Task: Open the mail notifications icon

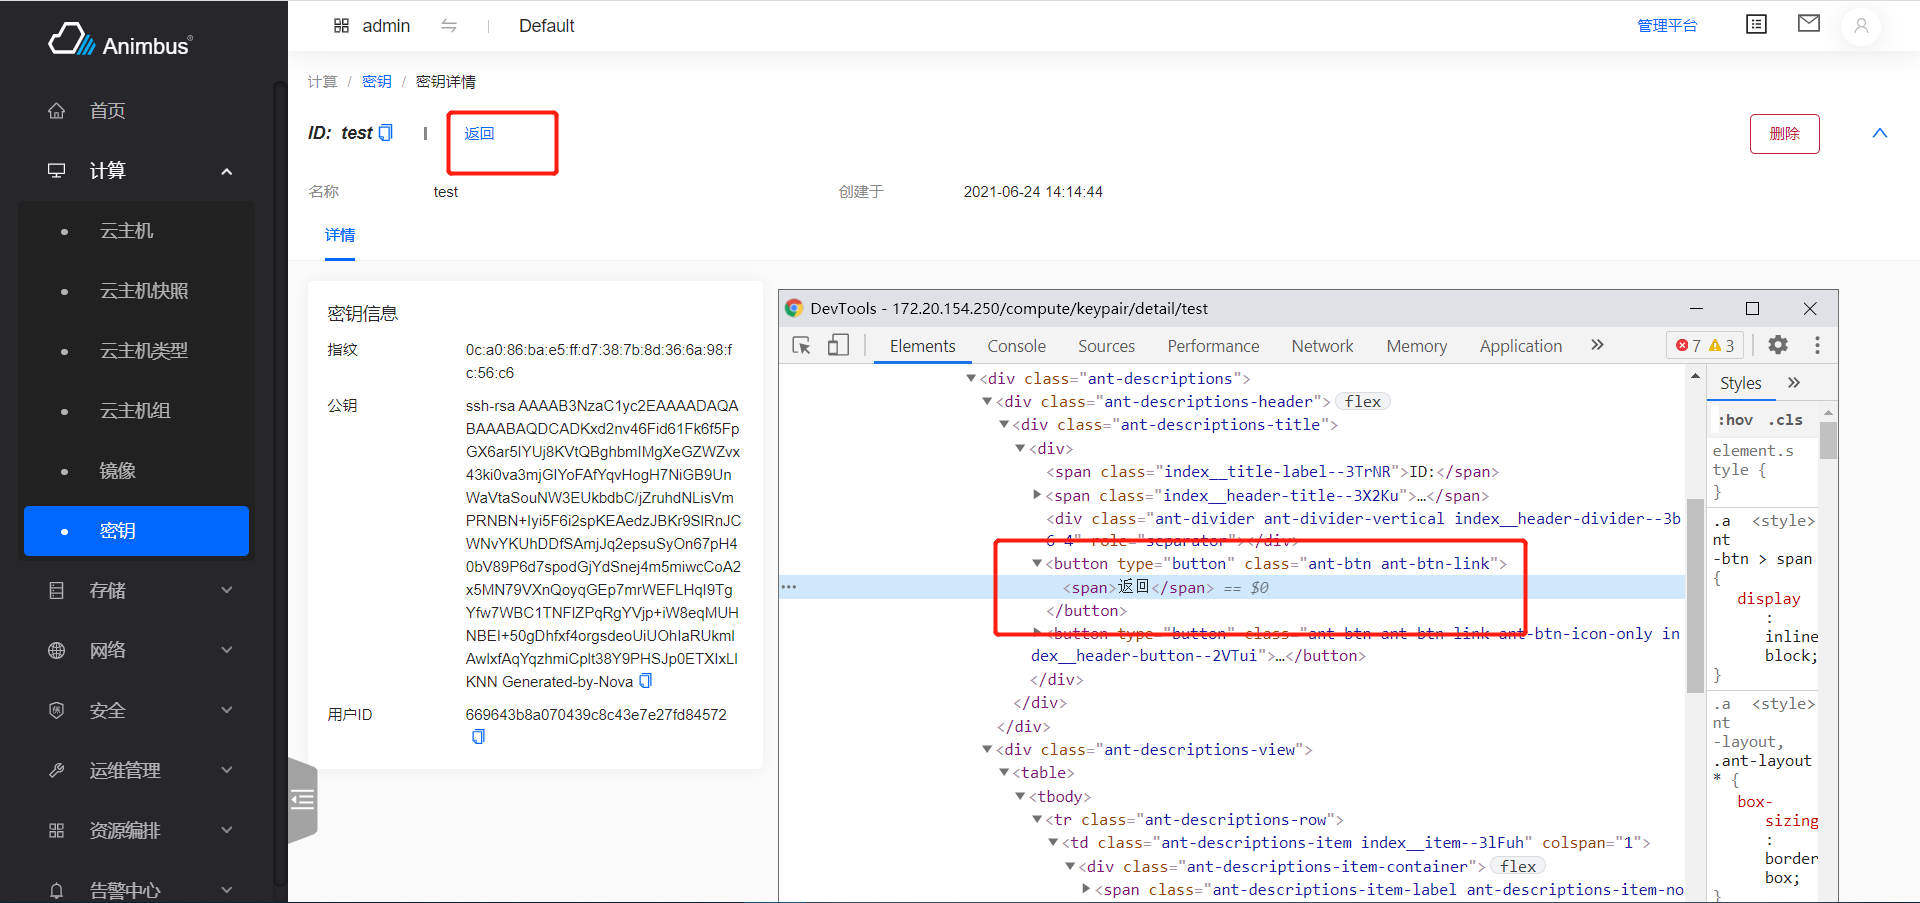Action: point(1808,24)
